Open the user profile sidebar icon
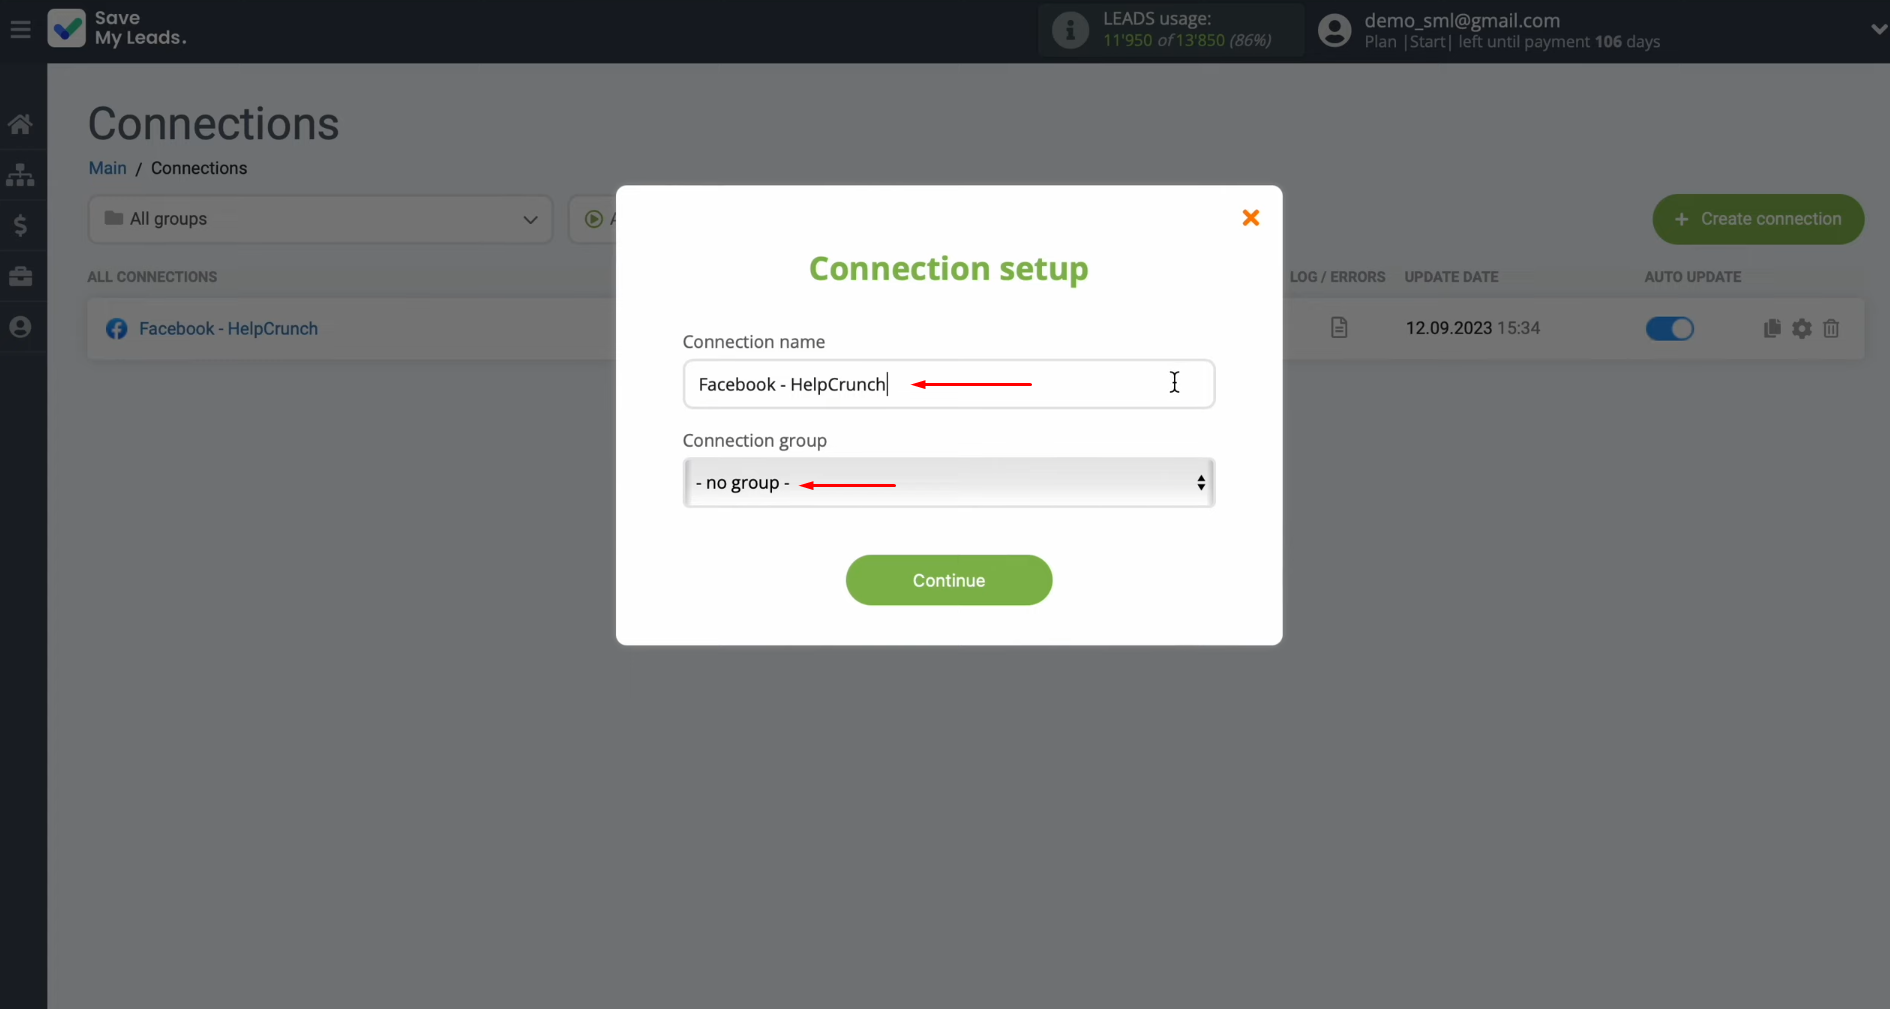 [20, 327]
